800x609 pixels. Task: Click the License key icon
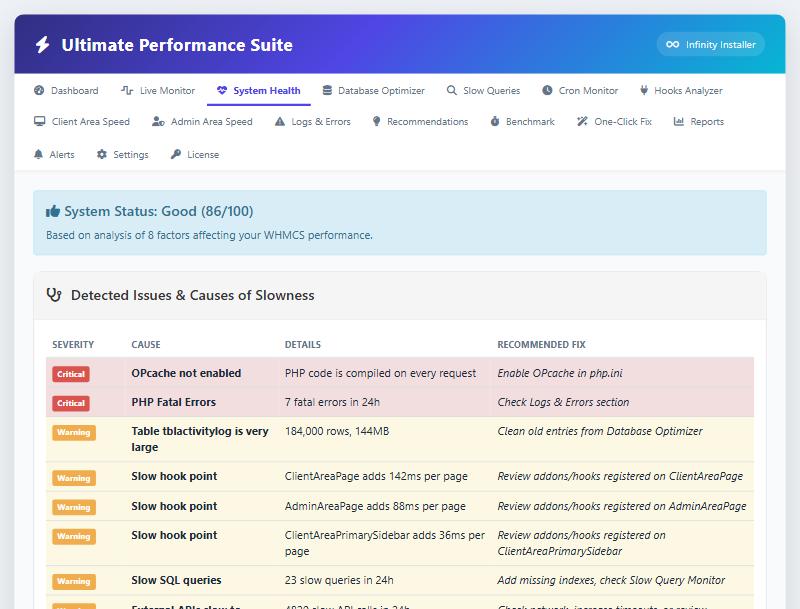click(x=176, y=154)
